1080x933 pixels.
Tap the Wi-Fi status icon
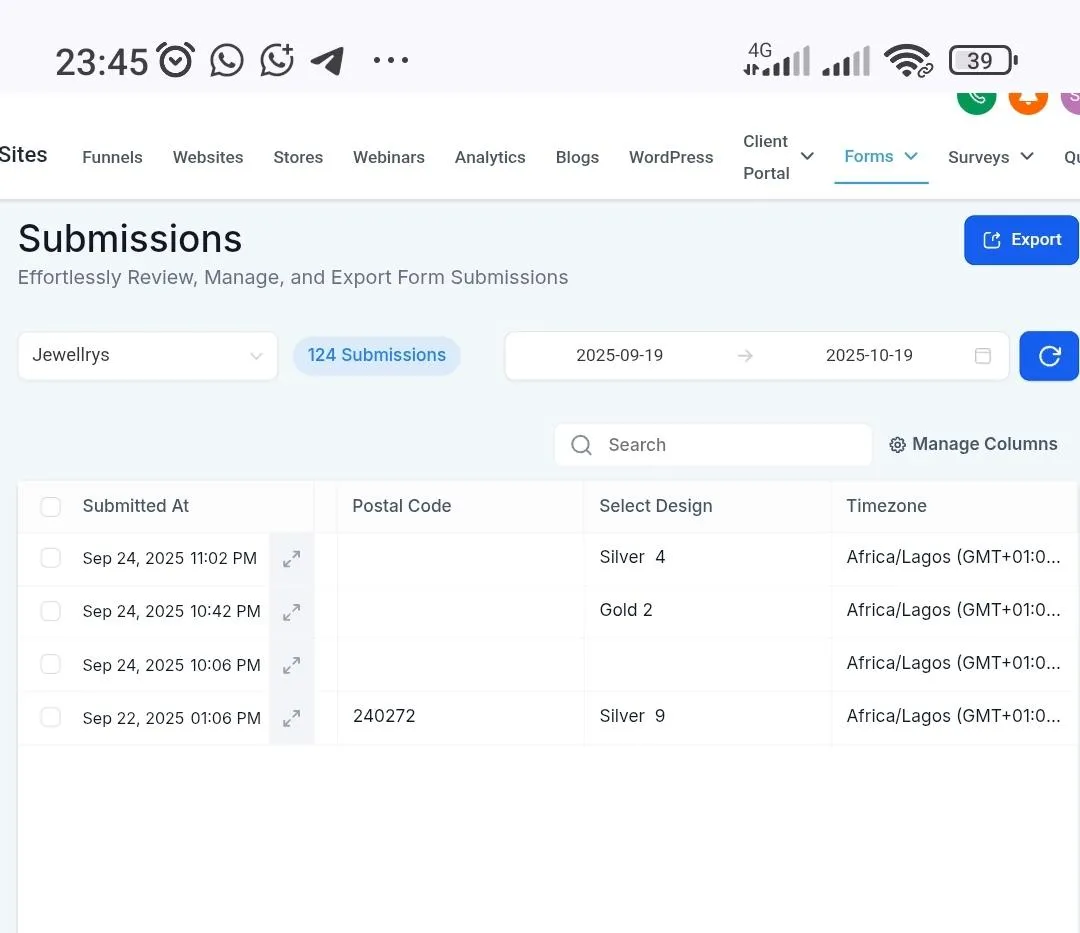point(908,61)
